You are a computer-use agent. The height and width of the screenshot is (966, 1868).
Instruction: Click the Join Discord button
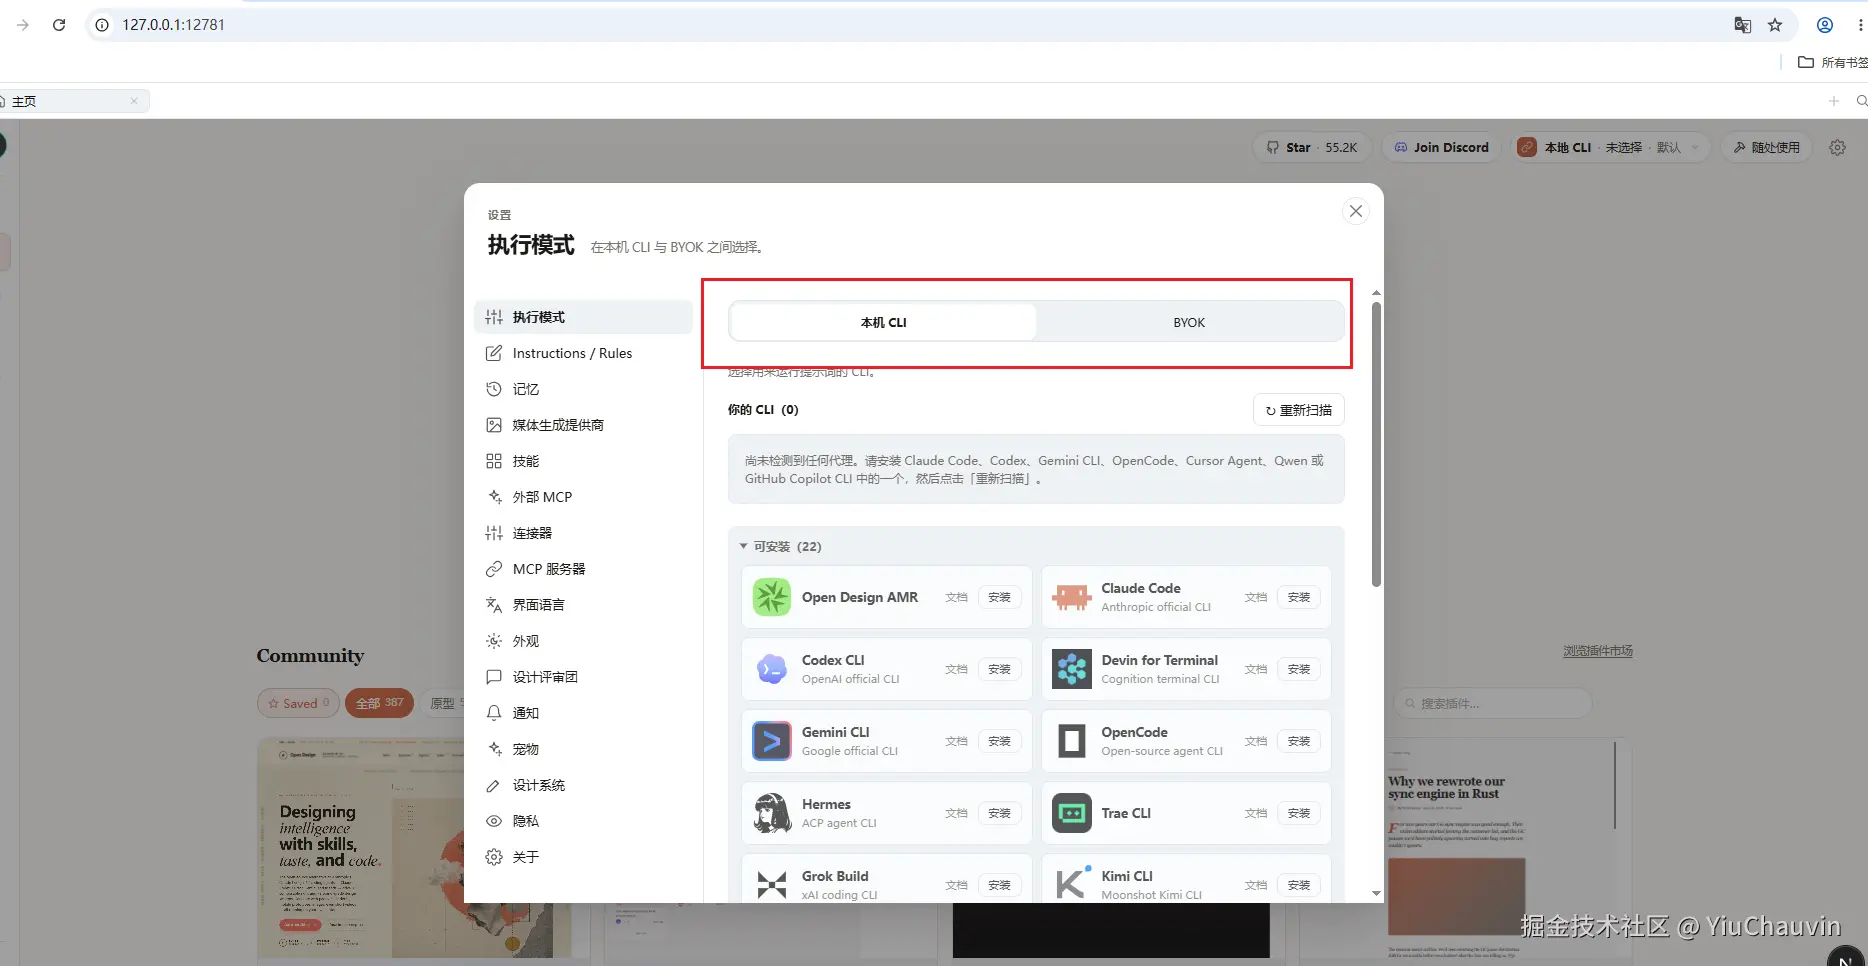[x=1441, y=147]
